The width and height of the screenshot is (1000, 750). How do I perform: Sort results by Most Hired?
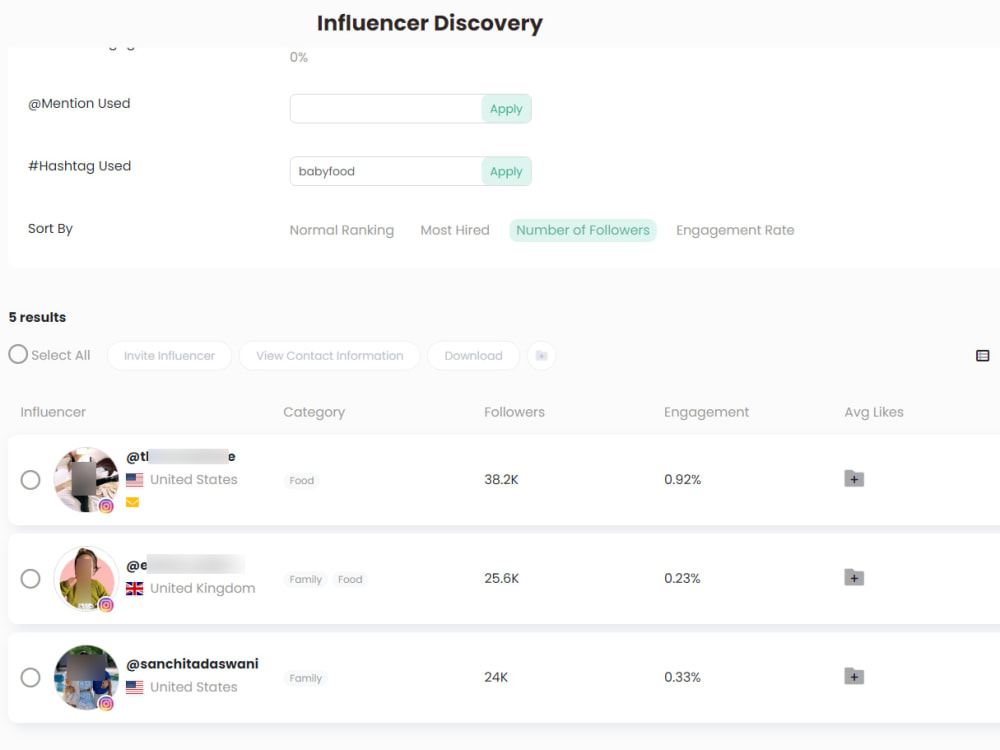(455, 230)
